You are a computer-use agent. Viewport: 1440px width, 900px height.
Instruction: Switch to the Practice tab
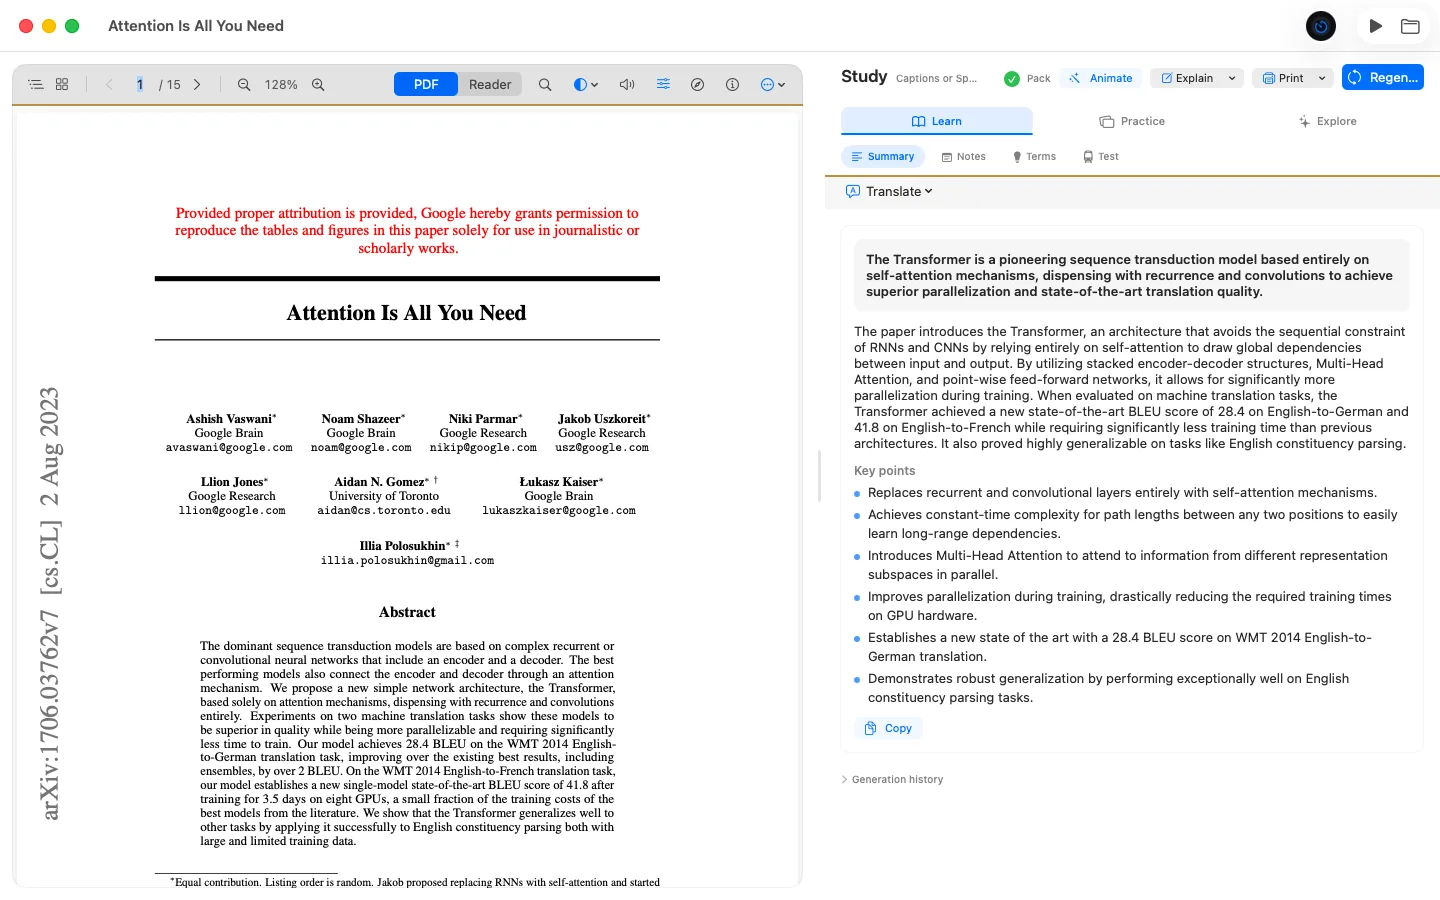(1132, 121)
